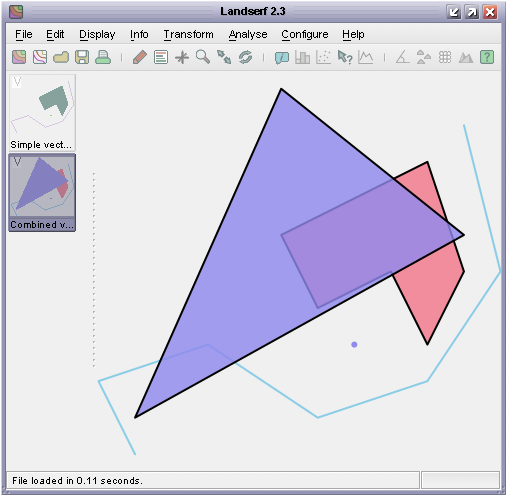Open the Edit menu
The height and width of the screenshot is (497, 508).
(x=55, y=34)
